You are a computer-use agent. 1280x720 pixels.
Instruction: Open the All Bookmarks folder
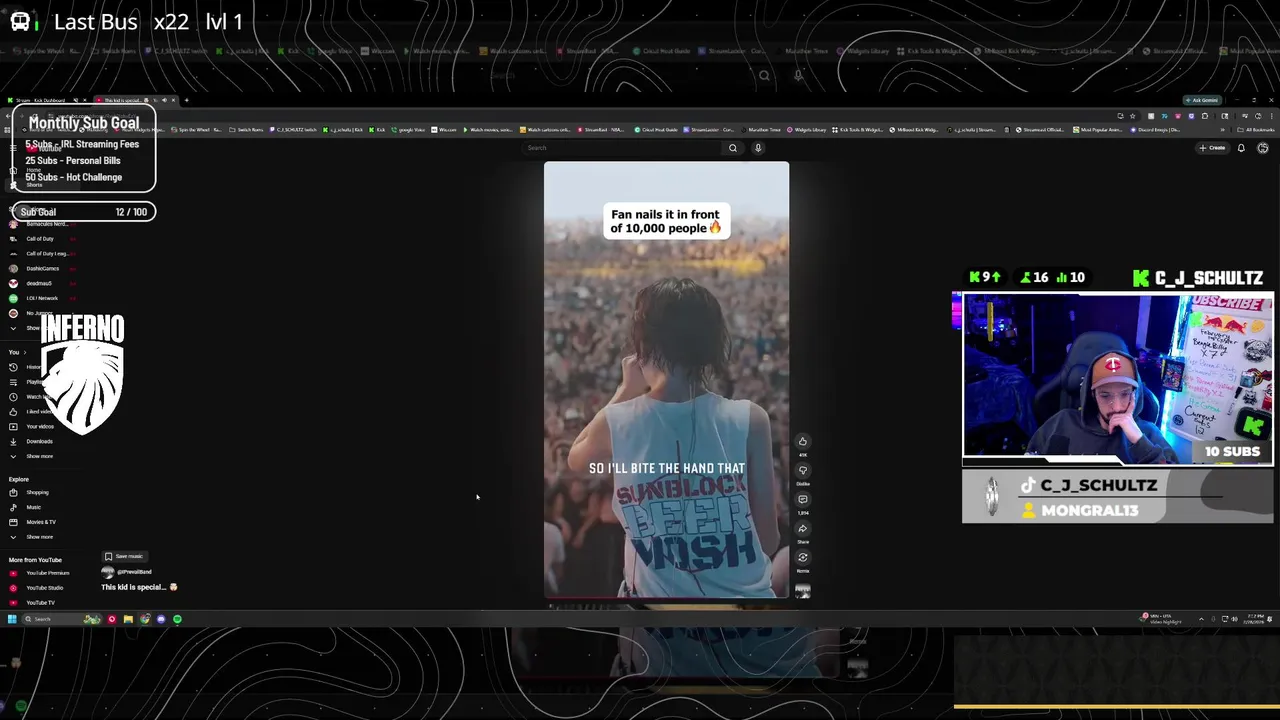point(1258,130)
